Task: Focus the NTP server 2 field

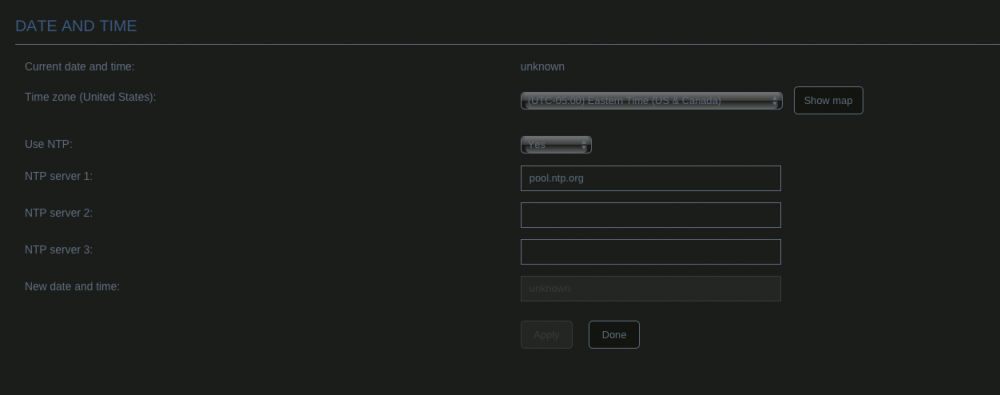Action: coord(651,215)
